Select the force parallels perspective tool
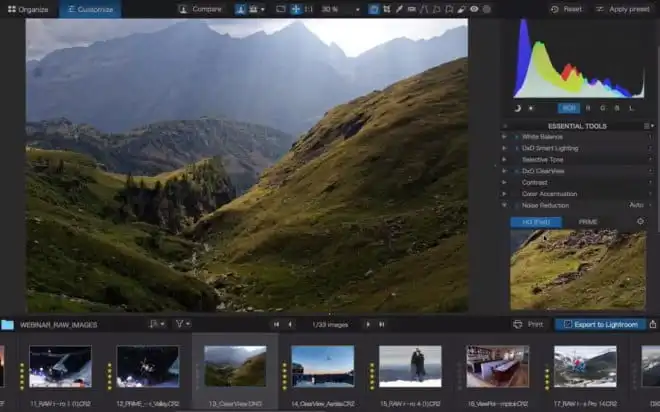Viewport: 660px width, 412px height. click(x=424, y=9)
